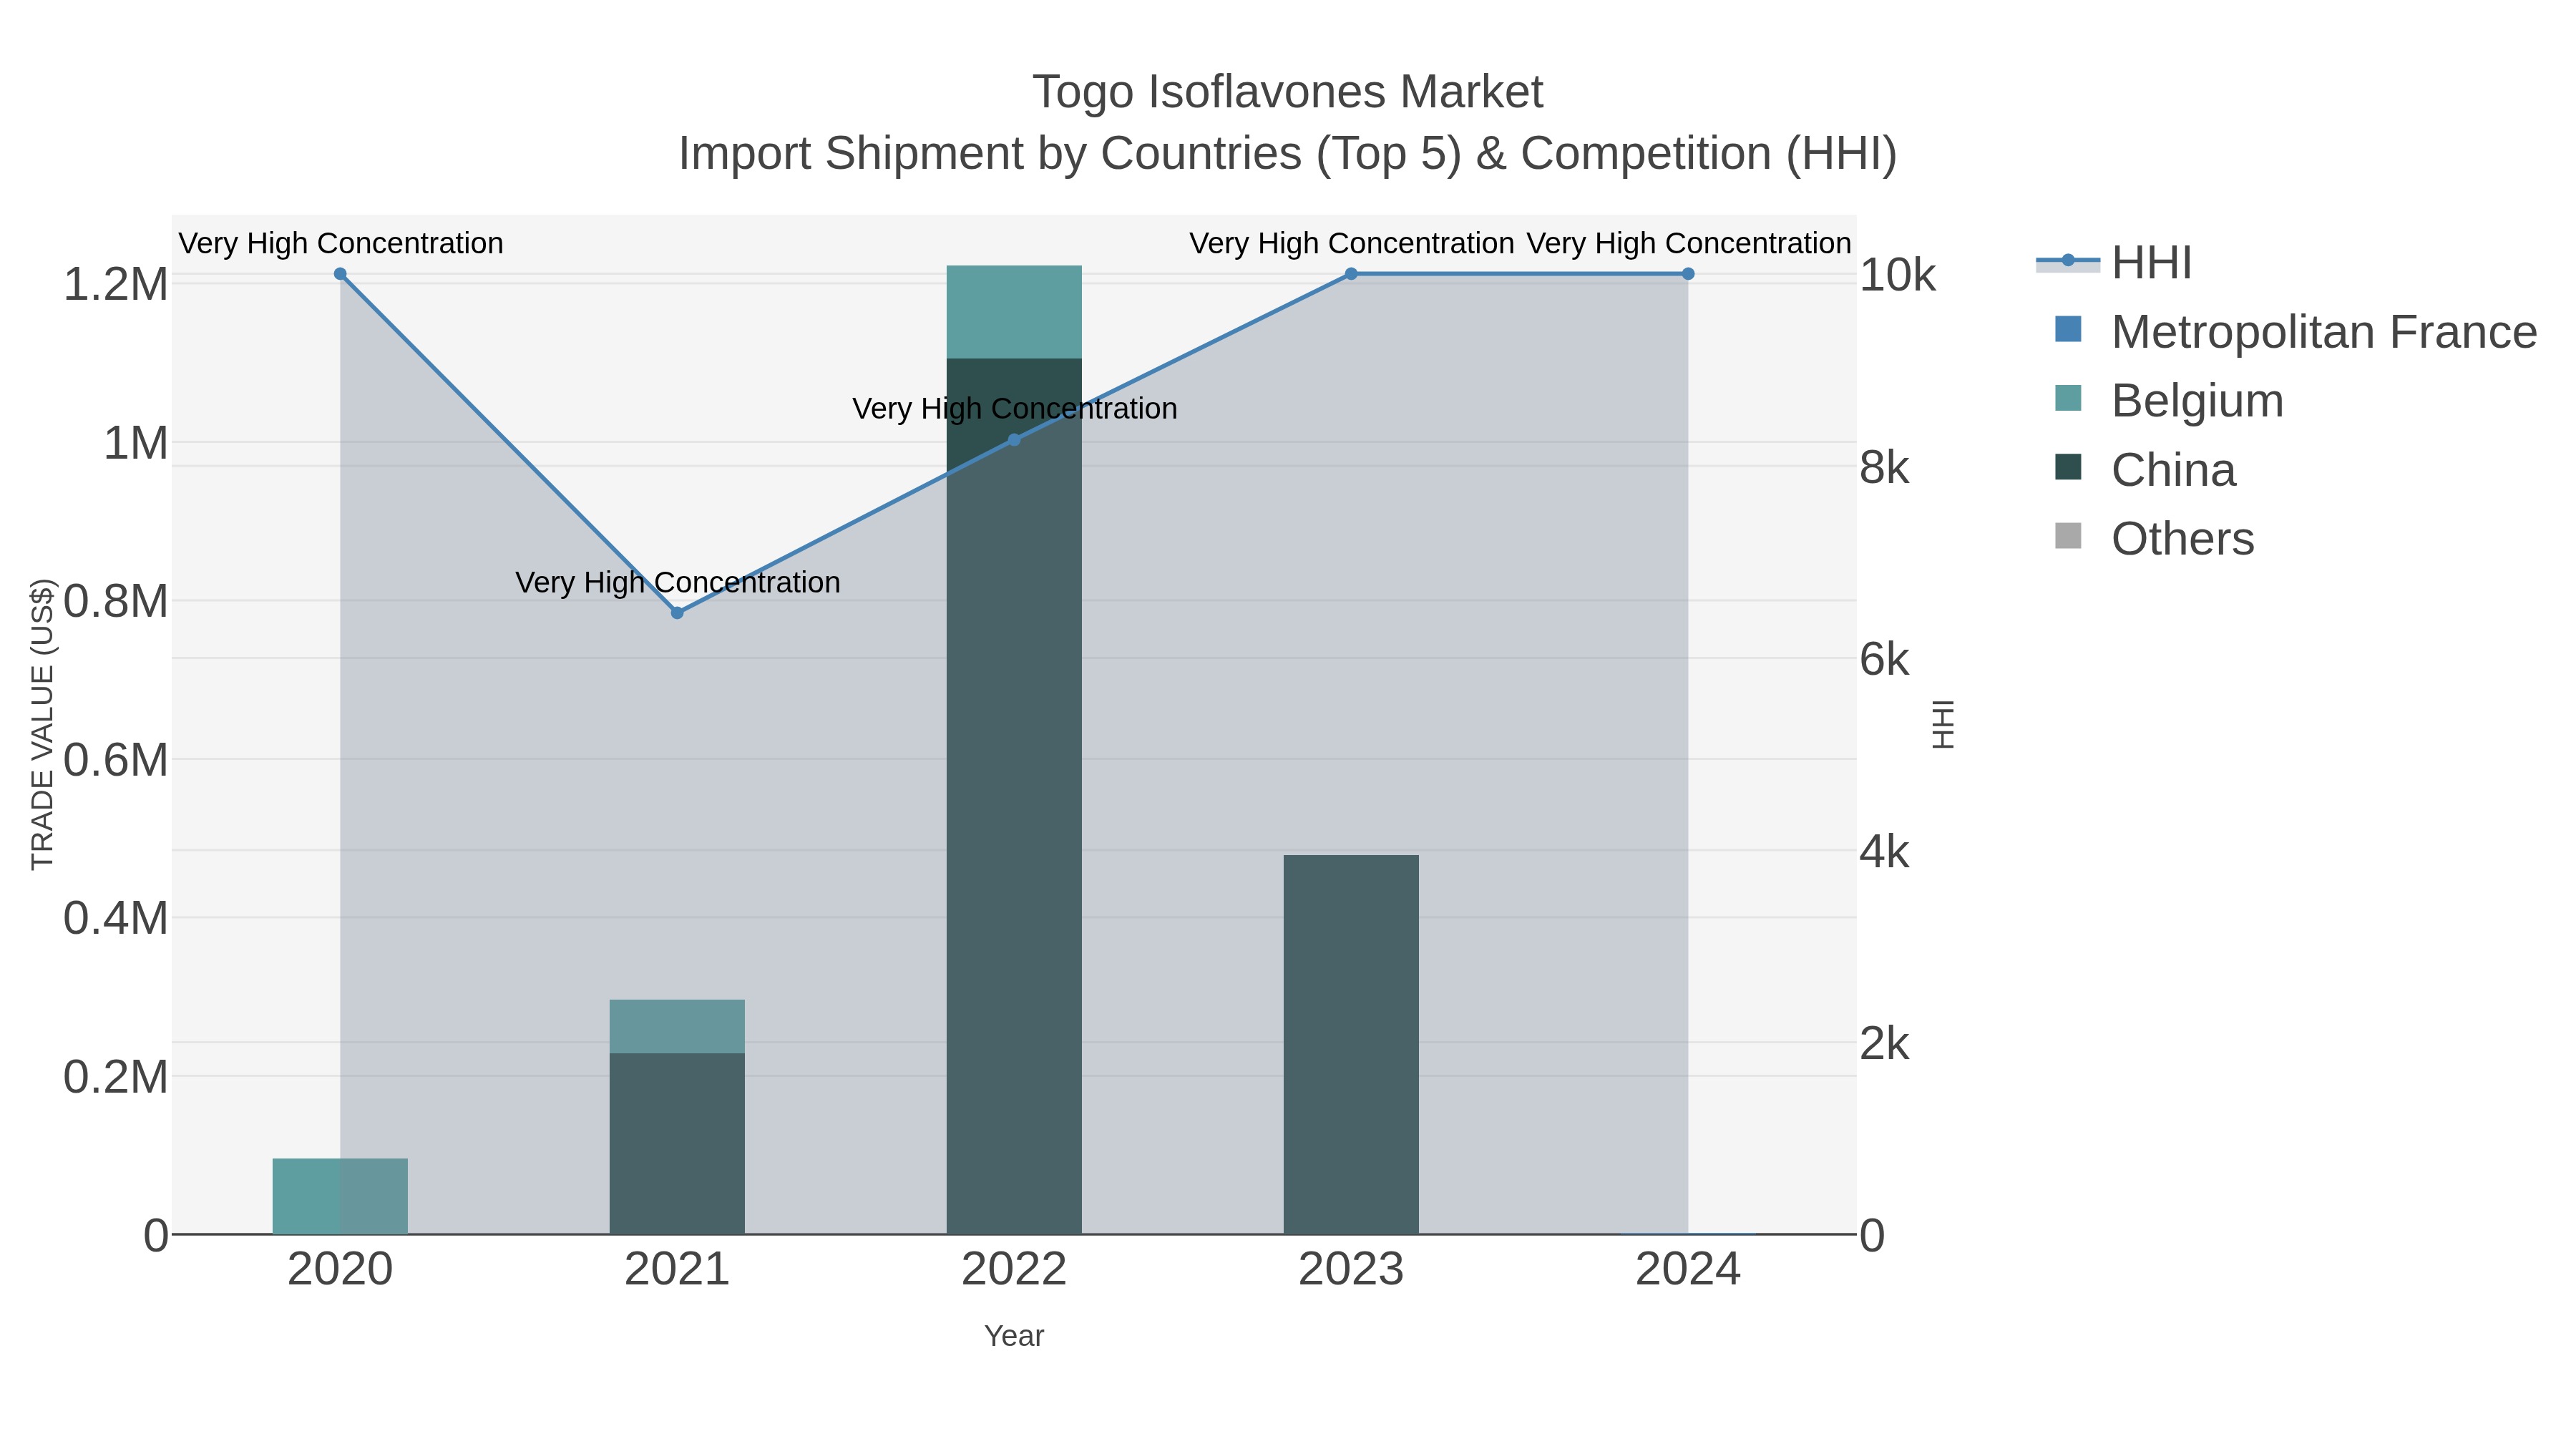
Task: Click the HHI line marker icon in legend
Action: pyautogui.click(x=2068, y=262)
